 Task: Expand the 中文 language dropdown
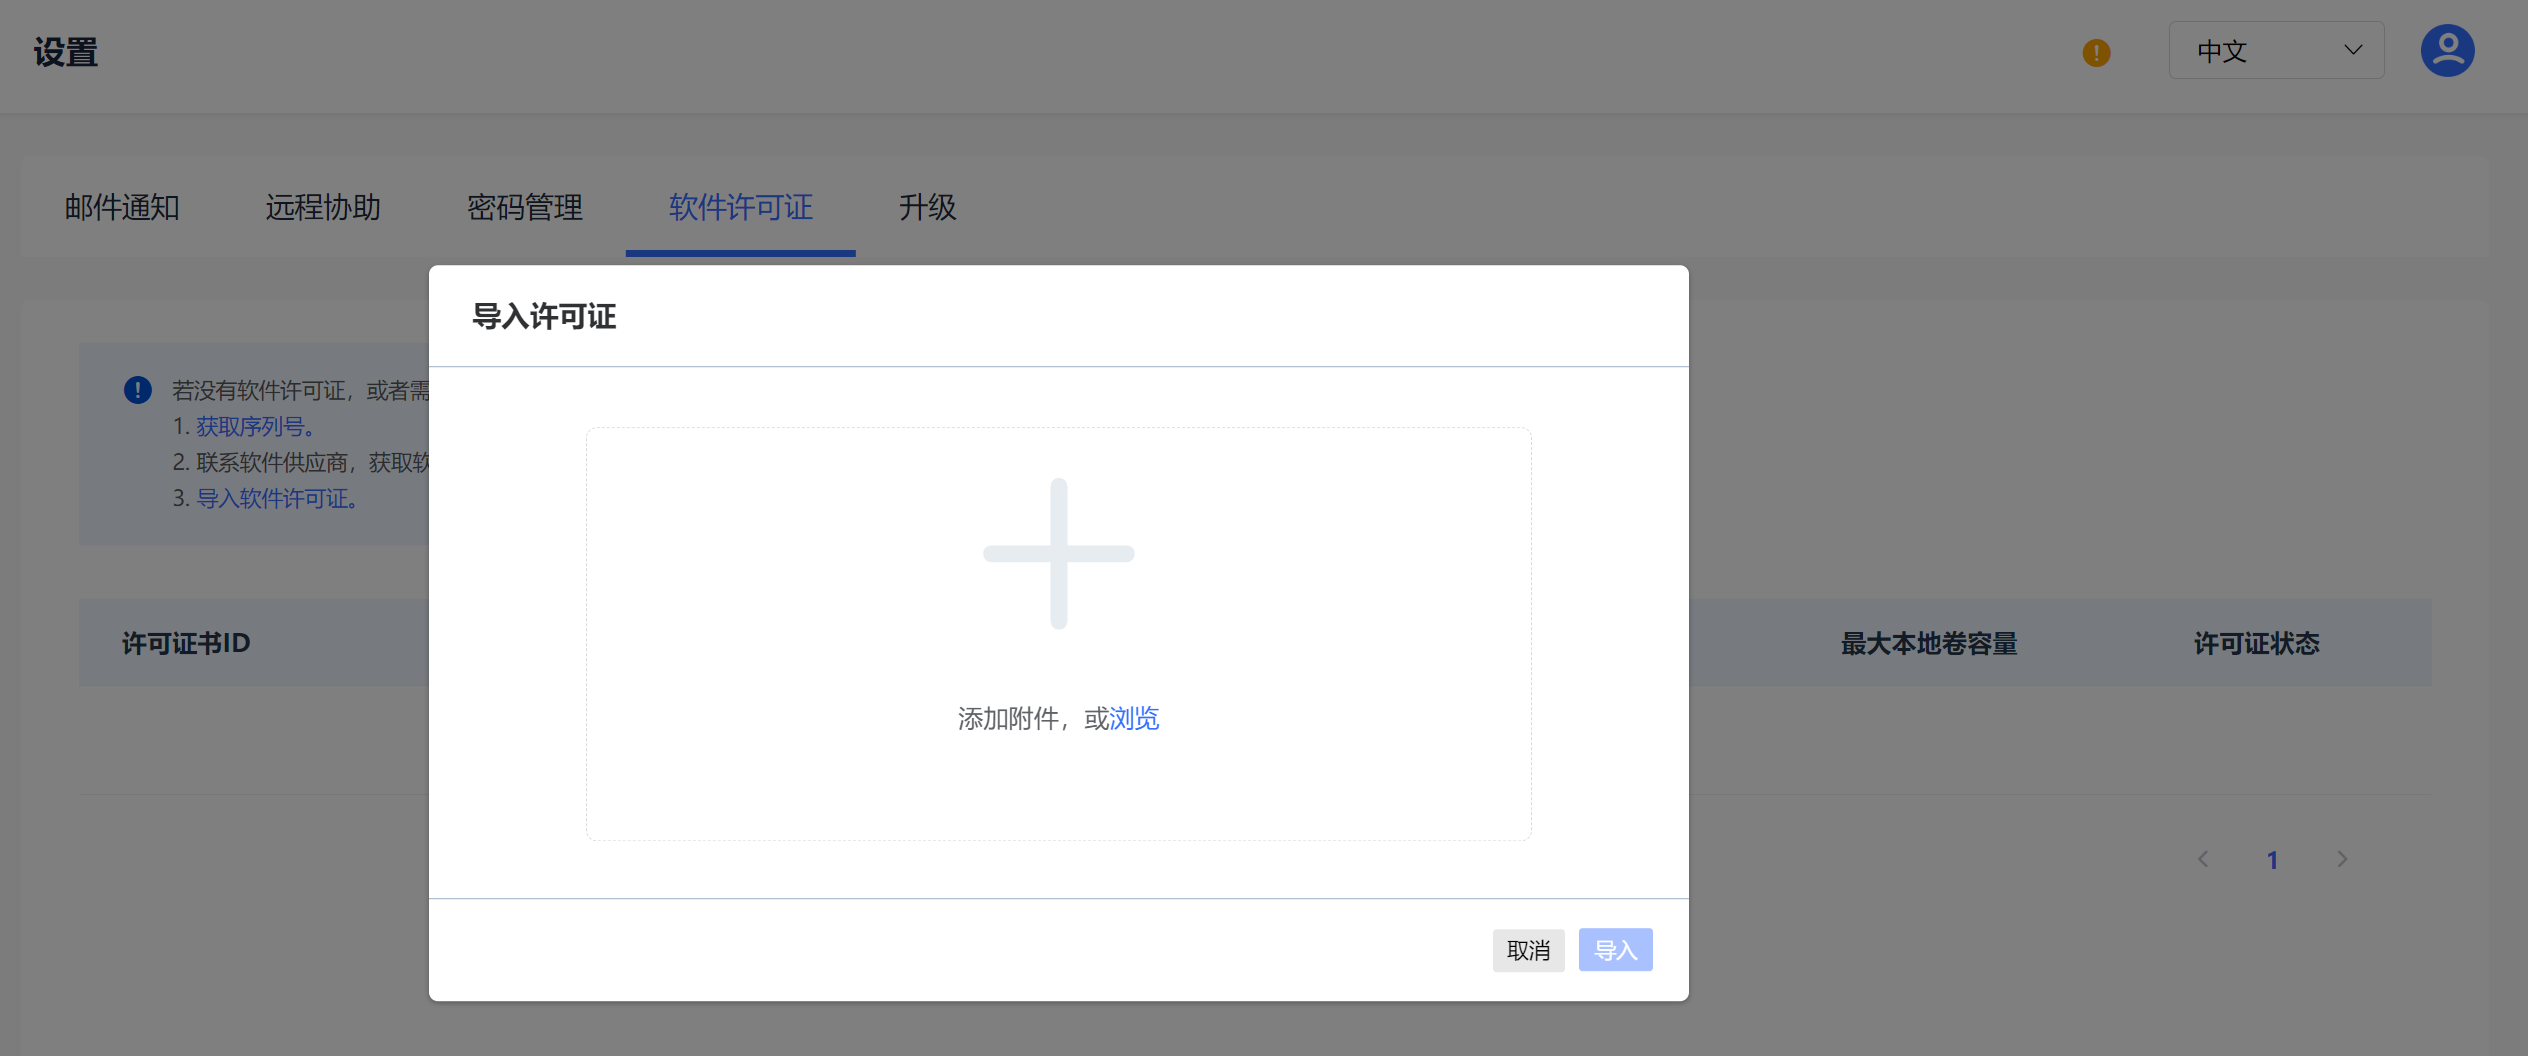tap(2276, 50)
